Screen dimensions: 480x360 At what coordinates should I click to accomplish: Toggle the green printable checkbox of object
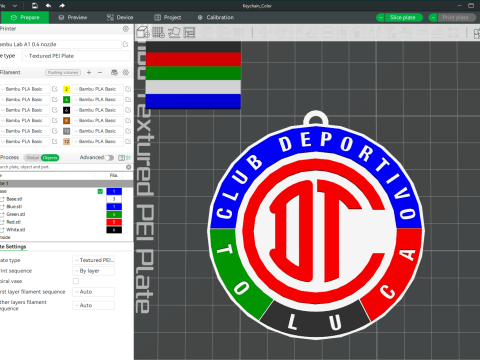pyautogui.click(x=100, y=191)
